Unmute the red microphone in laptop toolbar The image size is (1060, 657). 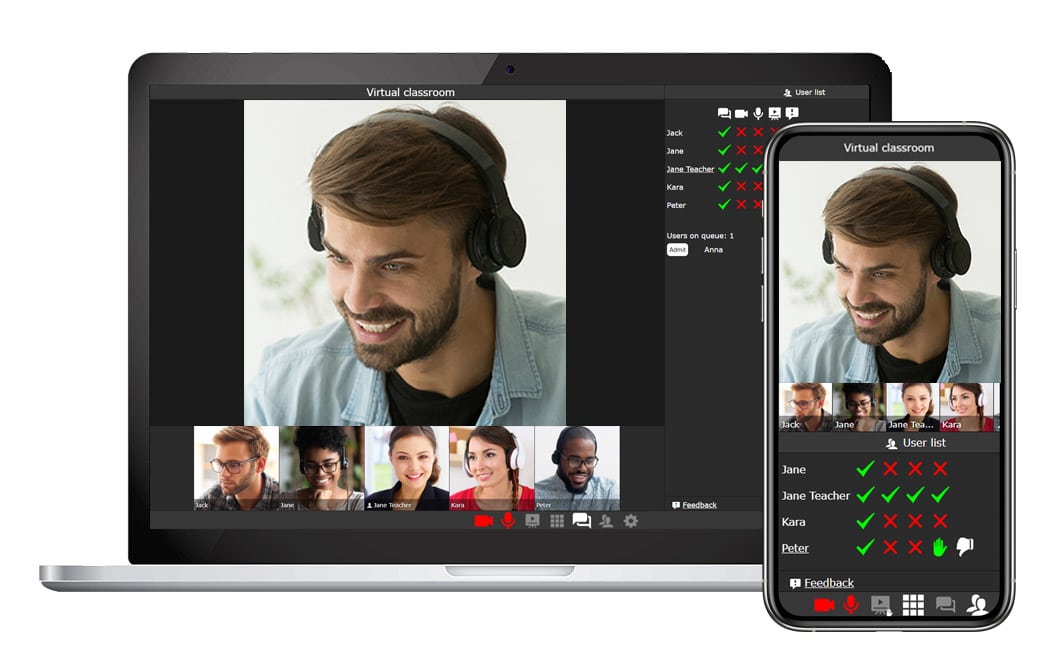(x=508, y=520)
